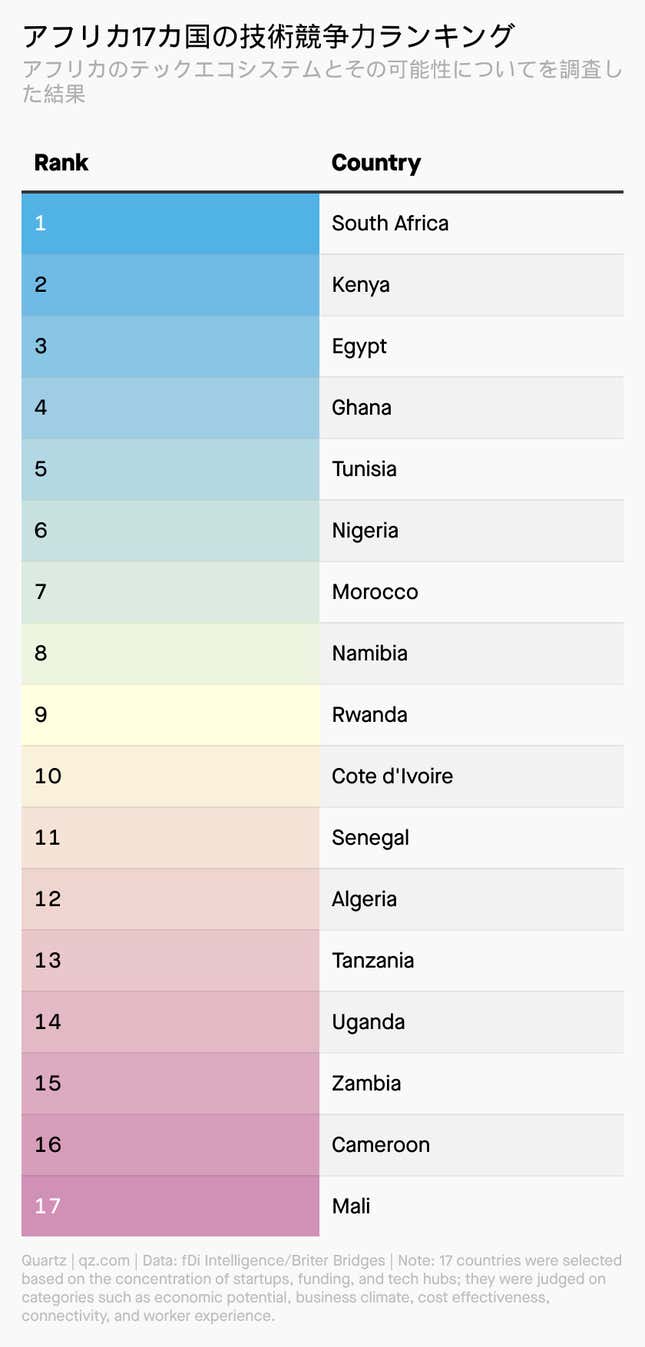The width and height of the screenshot is (645, 1347).
Task: Select the Cote d'Ivoire row
Action: tap(322, 777)
